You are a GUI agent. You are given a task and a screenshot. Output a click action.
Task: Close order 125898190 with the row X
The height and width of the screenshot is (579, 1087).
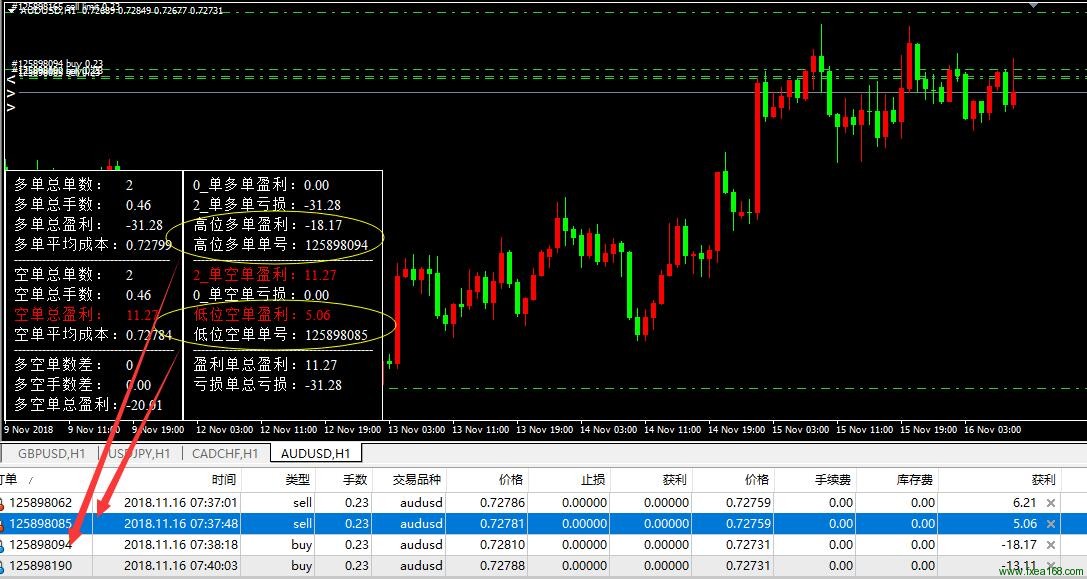(1051, 566)
